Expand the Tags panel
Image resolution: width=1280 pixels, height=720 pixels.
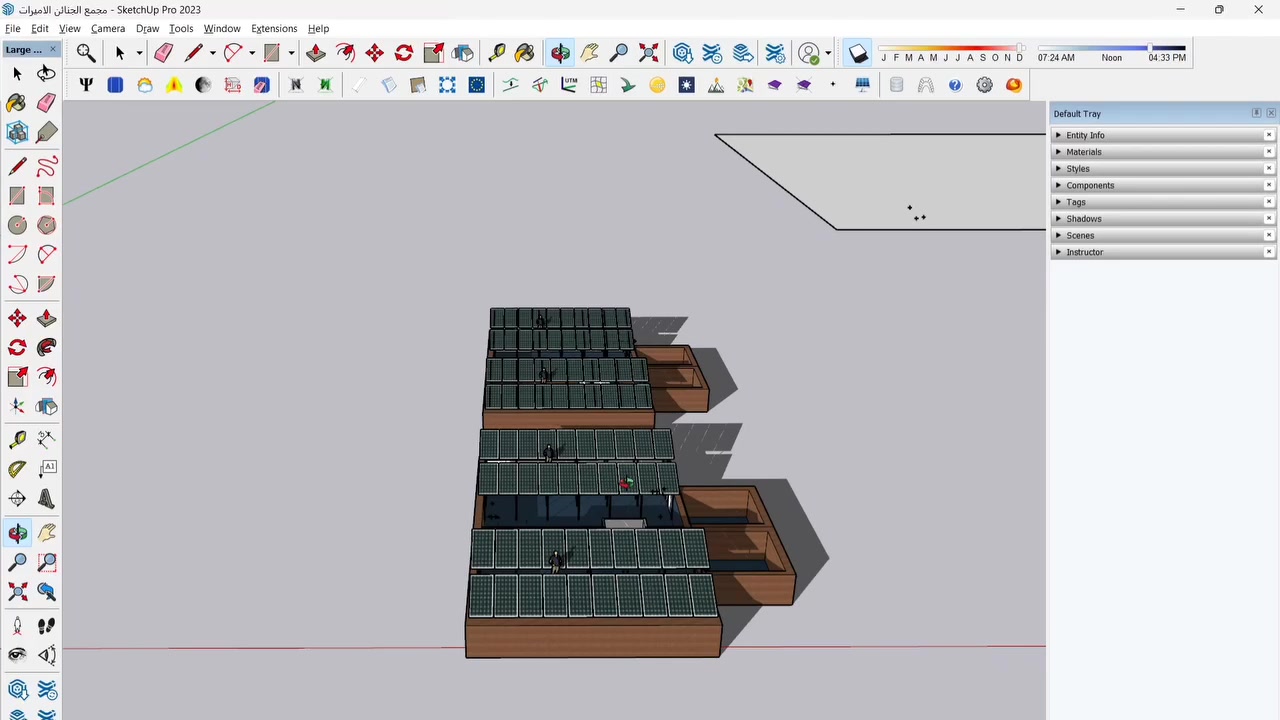(1075, 202)
